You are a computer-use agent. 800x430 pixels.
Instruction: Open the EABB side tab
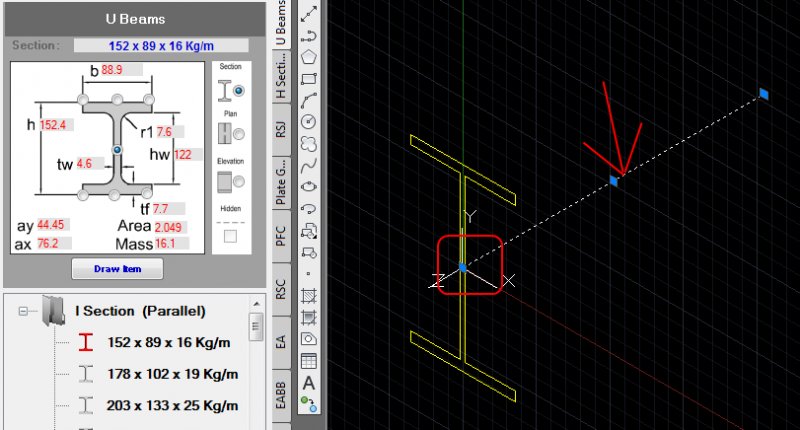281,395
